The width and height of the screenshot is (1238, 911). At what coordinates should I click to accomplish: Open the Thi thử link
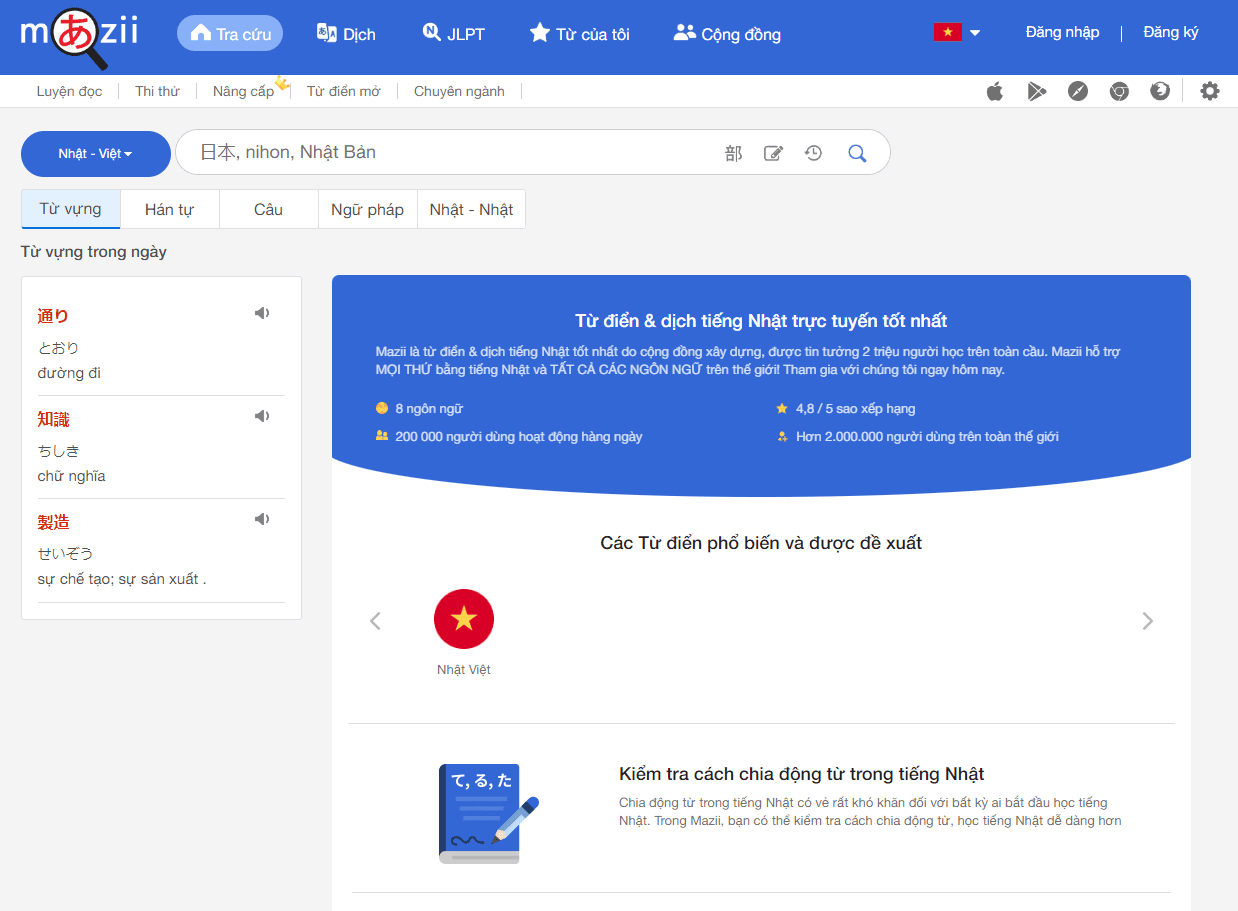[x=157, y=91]
